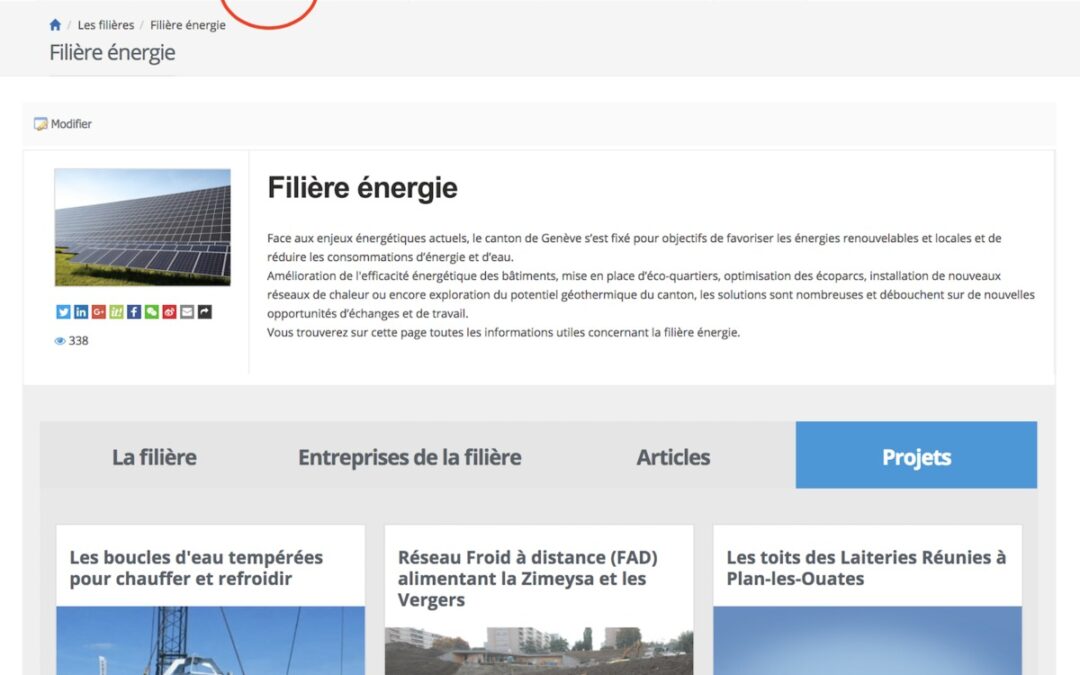Click the construction site photo of FAD card
Screen dimensions: 1080x675
coord(539,651)
